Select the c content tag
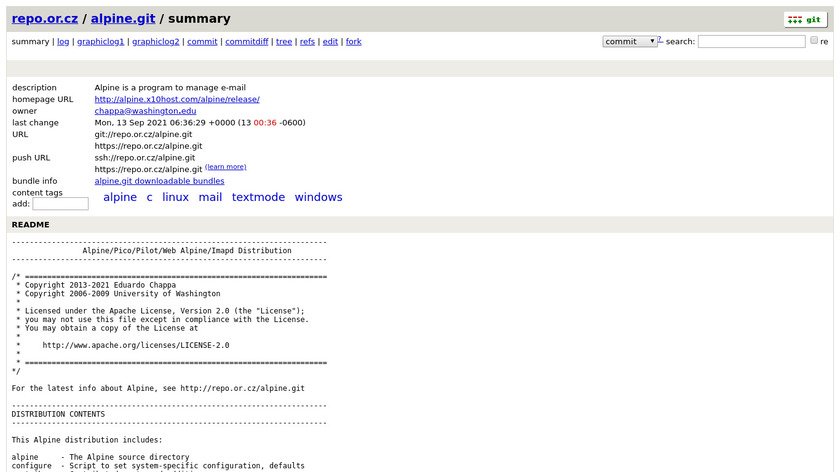This screenshot has width=840, height=472. (x=149, y=197)
